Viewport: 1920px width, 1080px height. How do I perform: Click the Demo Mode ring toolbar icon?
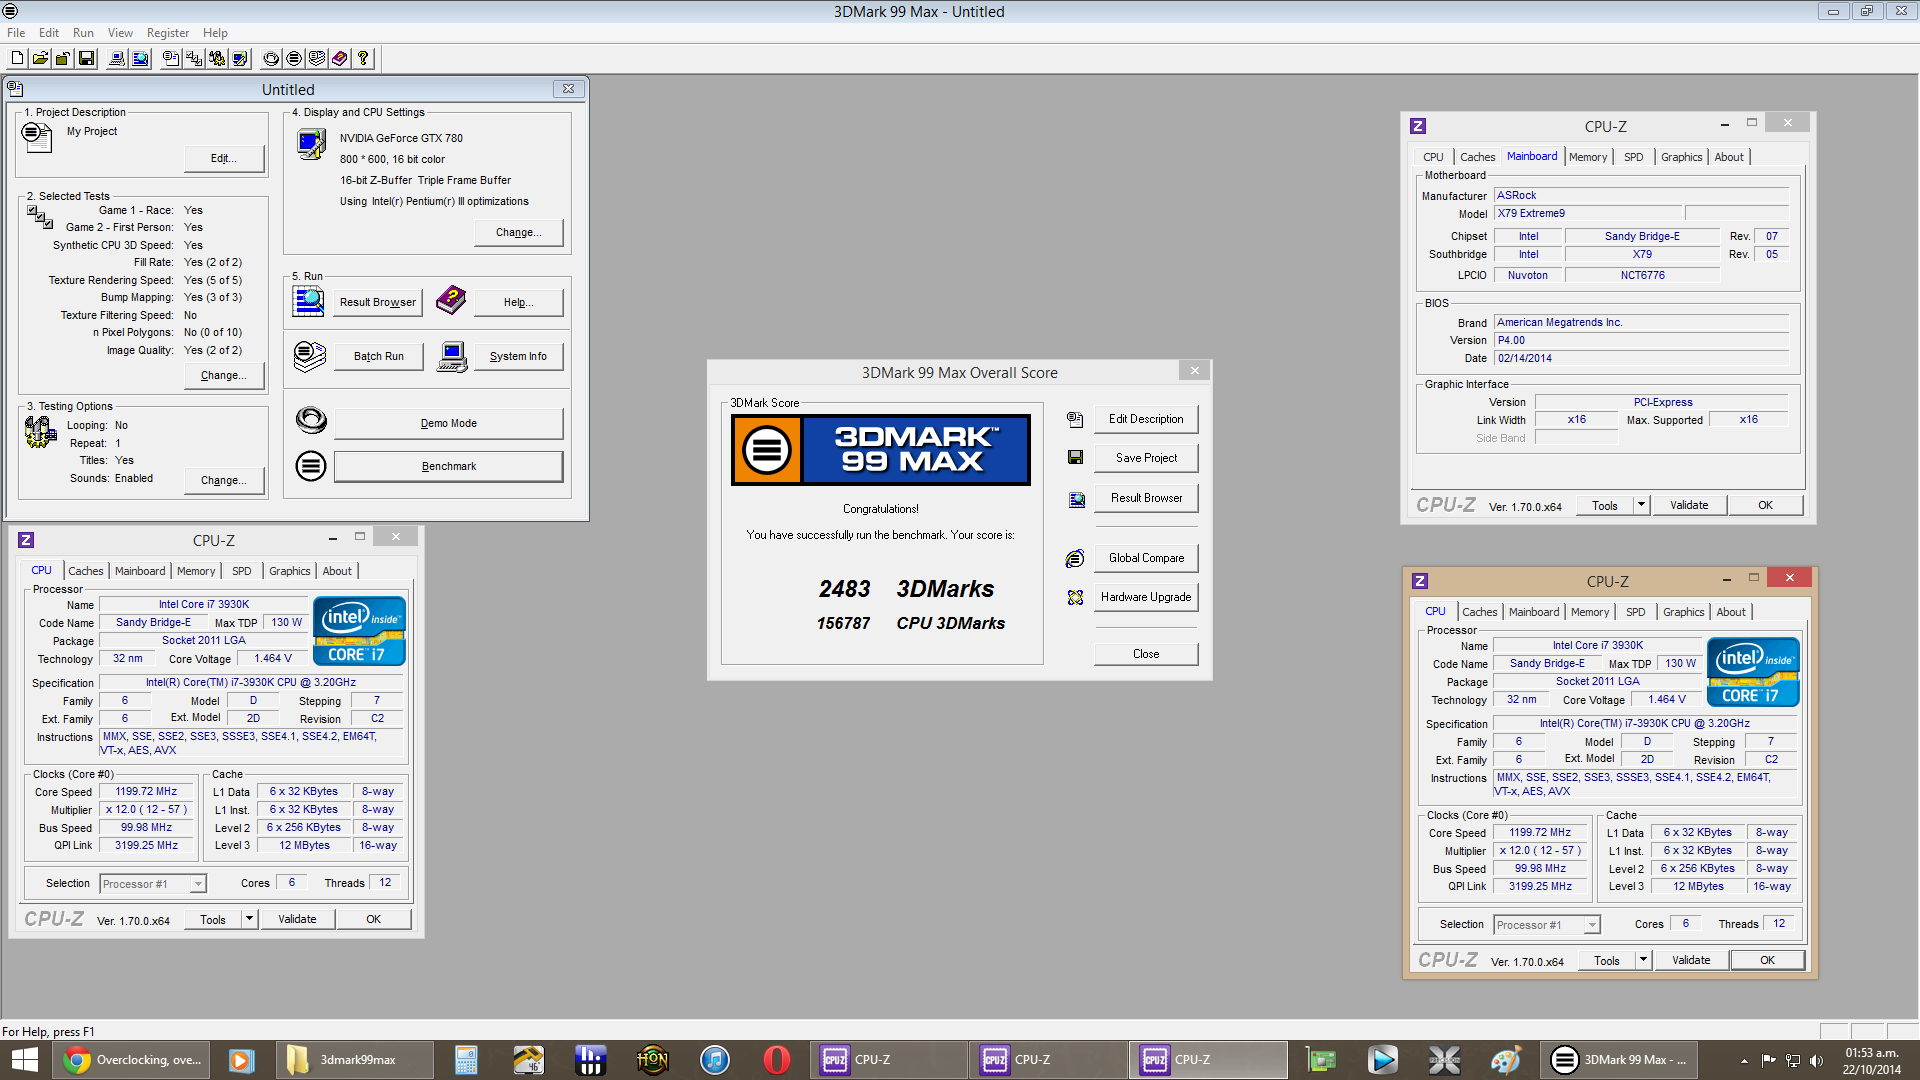271,59
